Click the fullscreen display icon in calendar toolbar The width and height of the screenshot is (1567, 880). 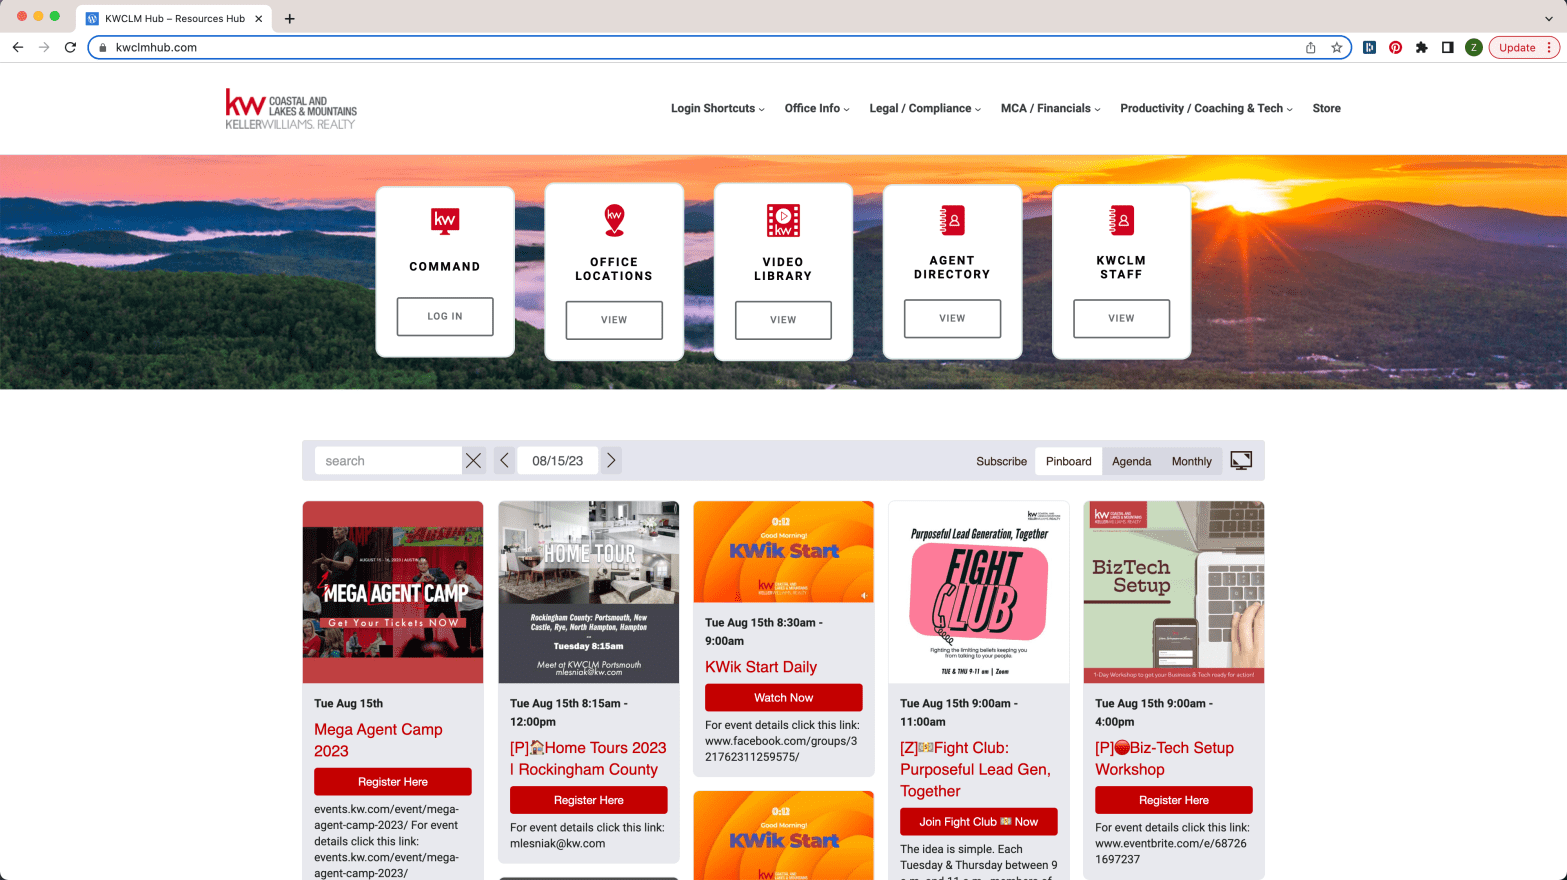click(1241, 460)
